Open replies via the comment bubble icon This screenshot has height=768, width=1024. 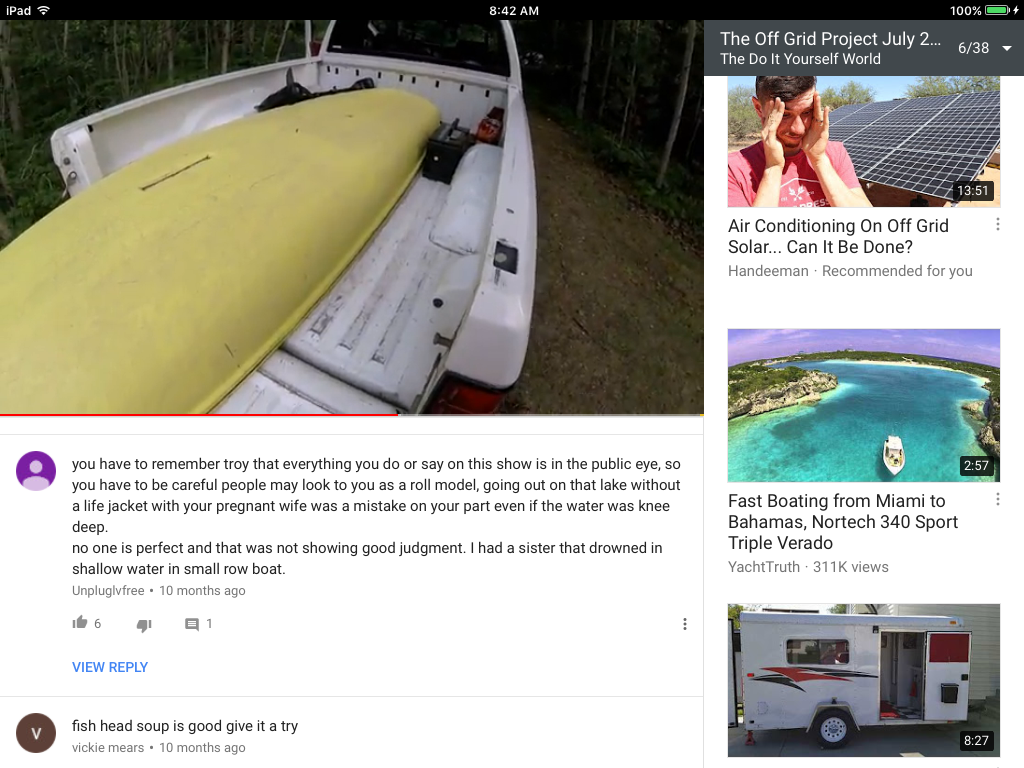click(191, 624)
